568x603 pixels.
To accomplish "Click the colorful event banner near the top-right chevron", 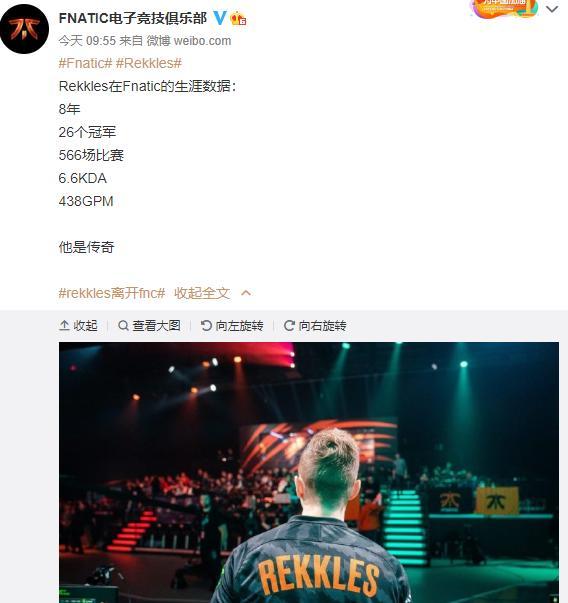I will click(x=506, y=8).
